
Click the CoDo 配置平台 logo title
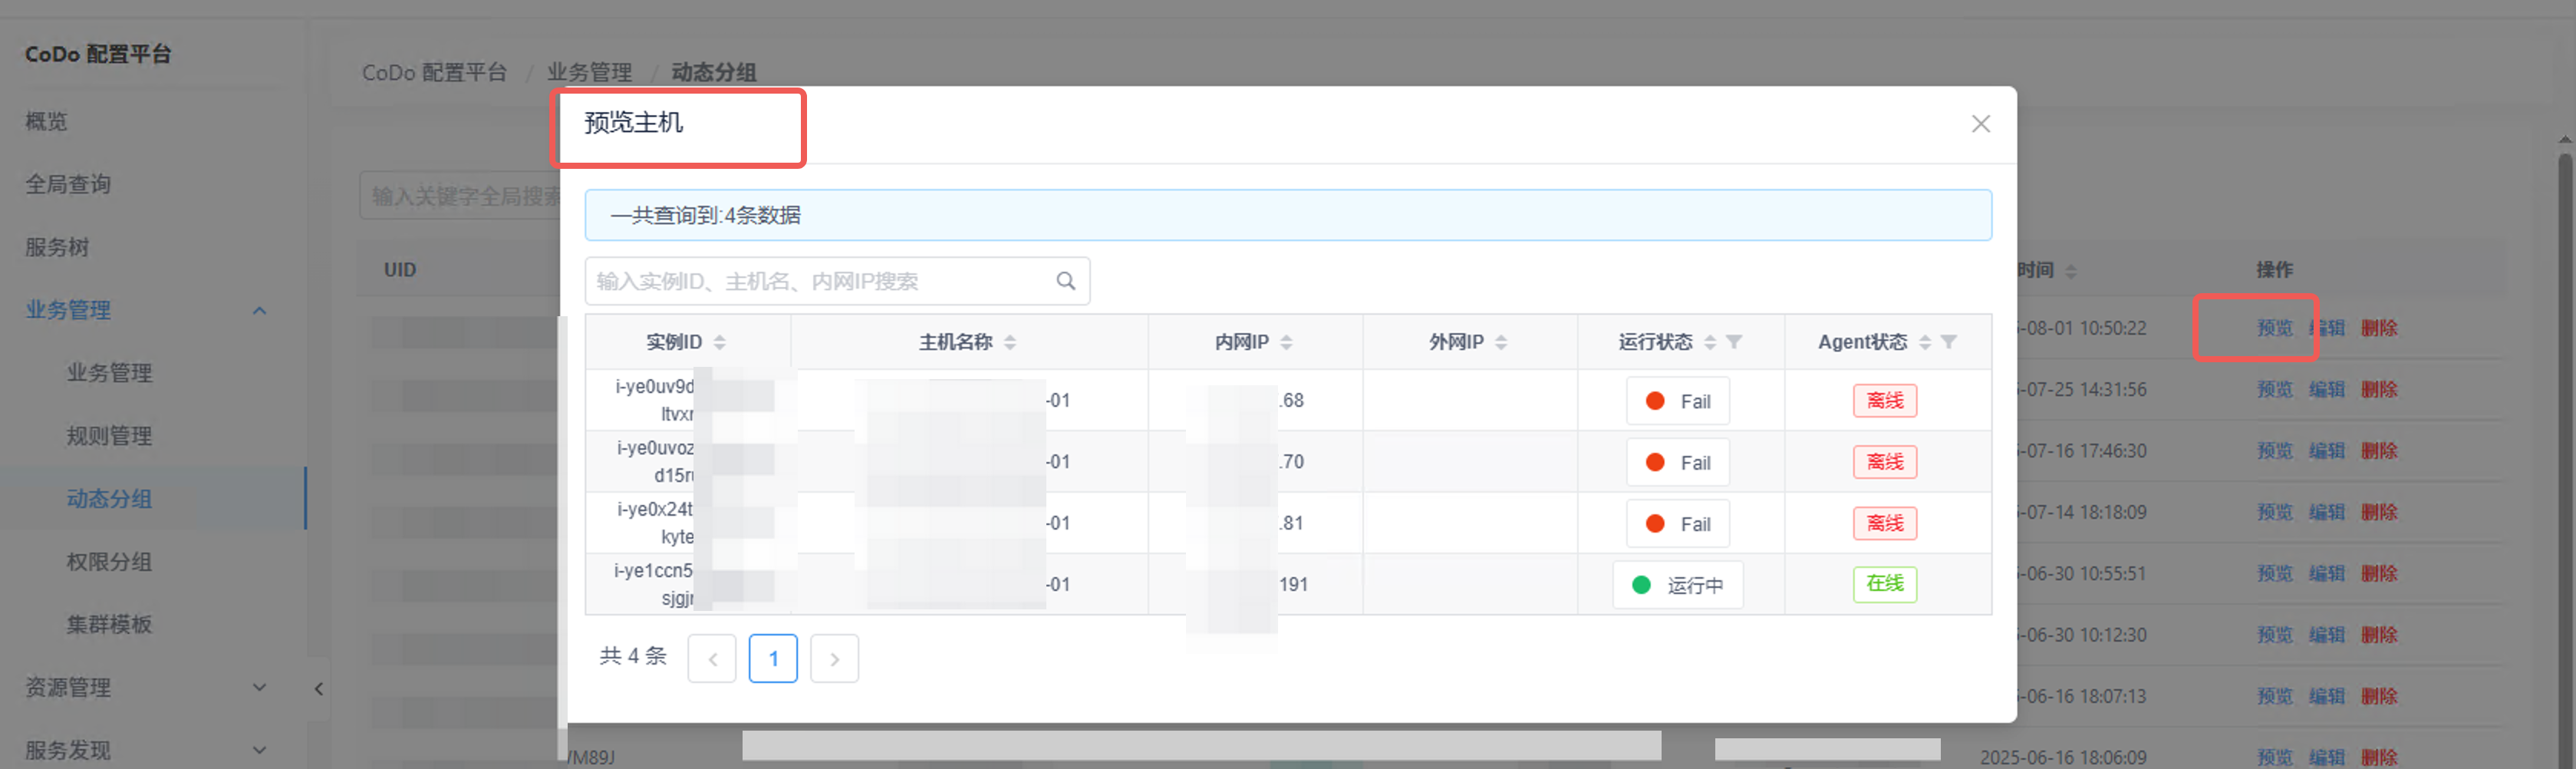point(98,54)
